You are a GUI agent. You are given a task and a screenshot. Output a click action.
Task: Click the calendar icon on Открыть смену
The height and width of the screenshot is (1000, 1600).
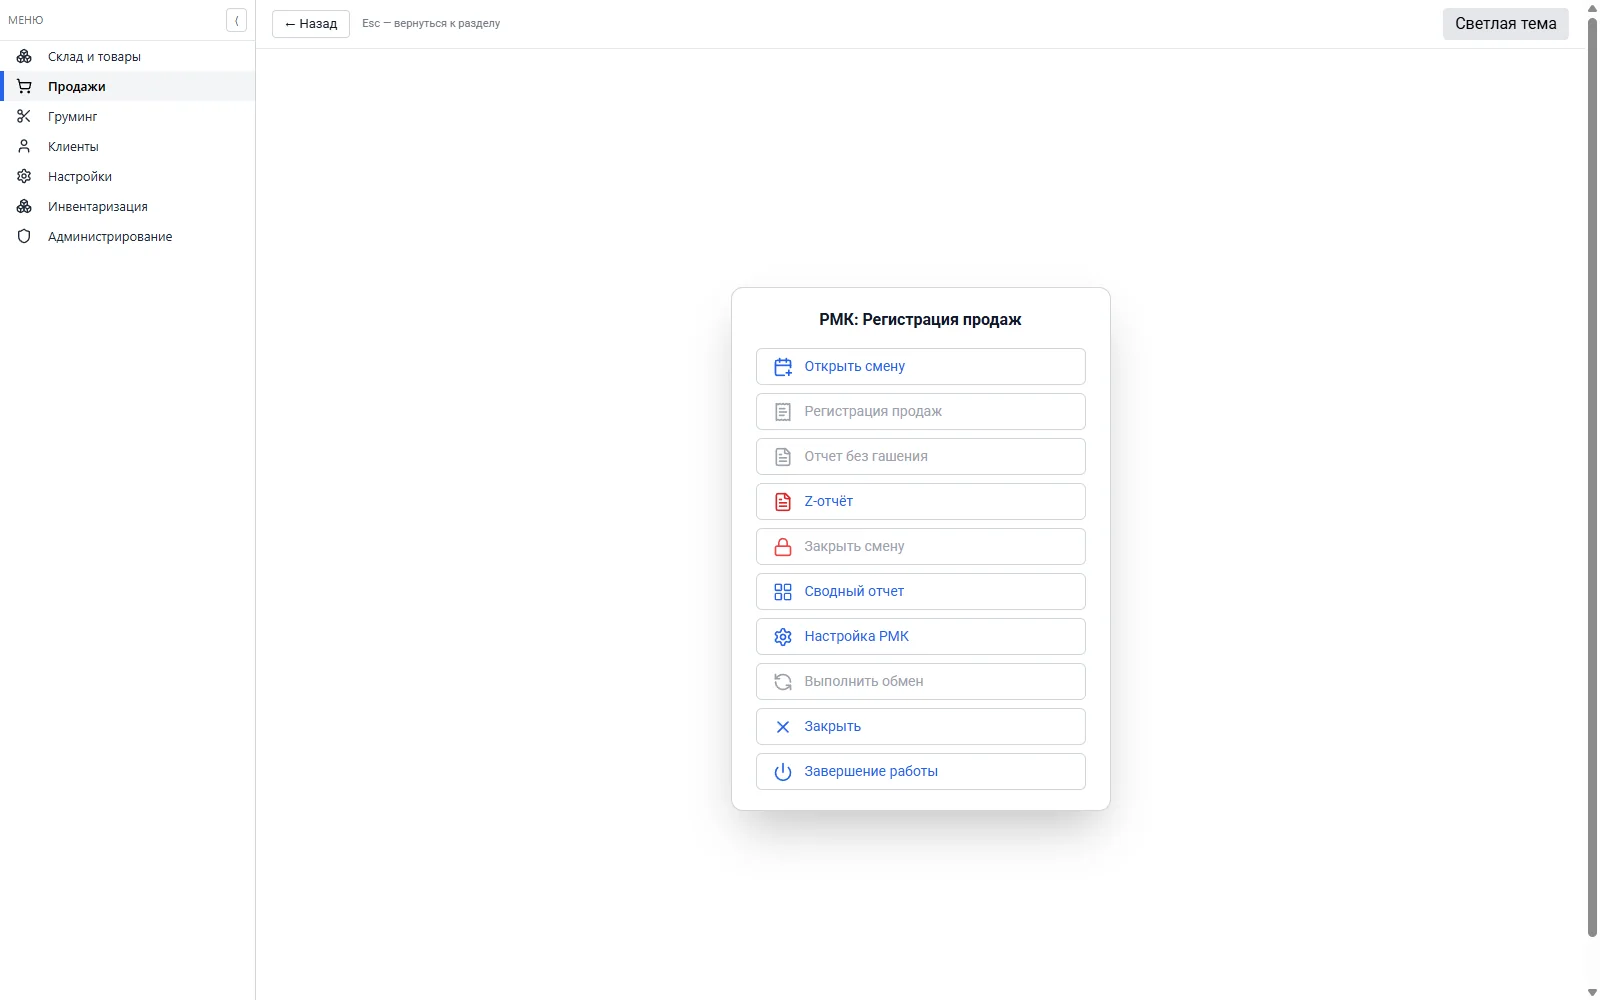(783, 367)
